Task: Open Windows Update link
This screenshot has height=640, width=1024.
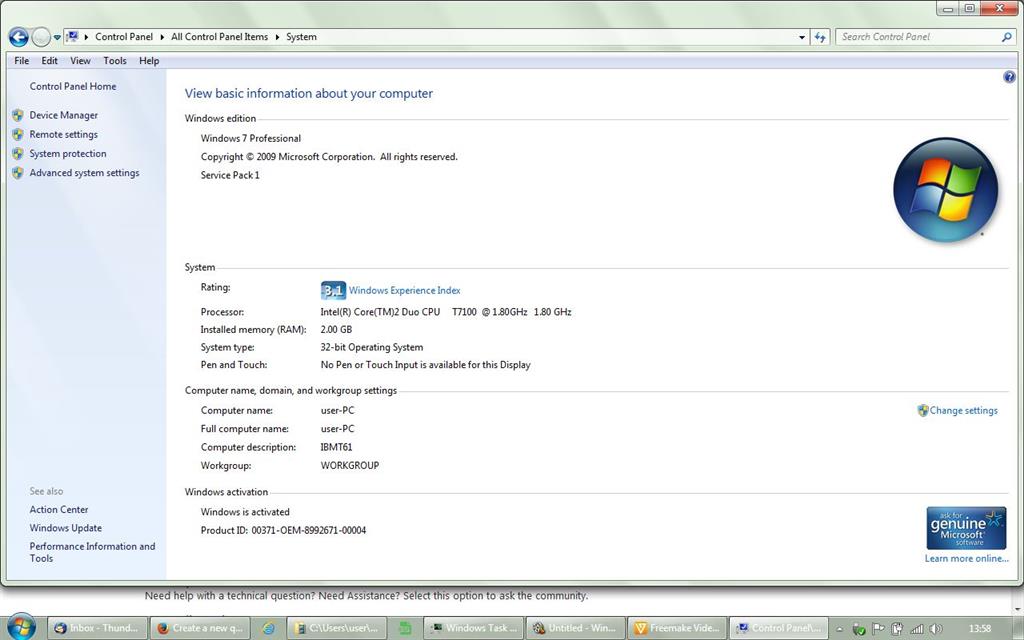Action: [65, 528]
